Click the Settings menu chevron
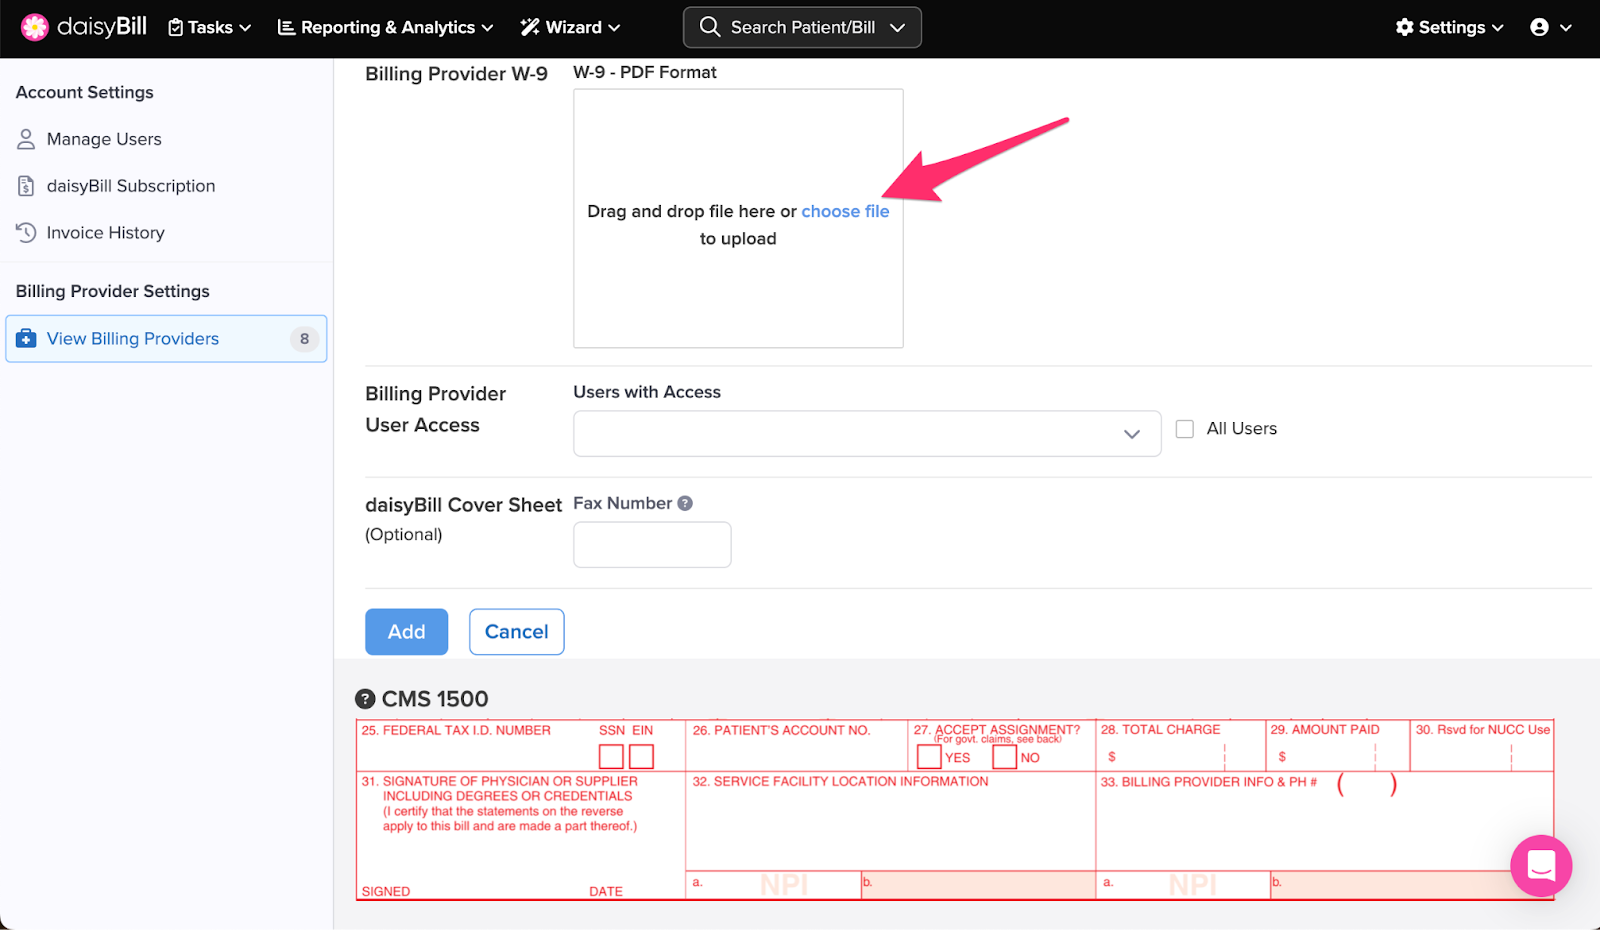The width and height of the screenshot is (1600, 930). pos(1498,28)
